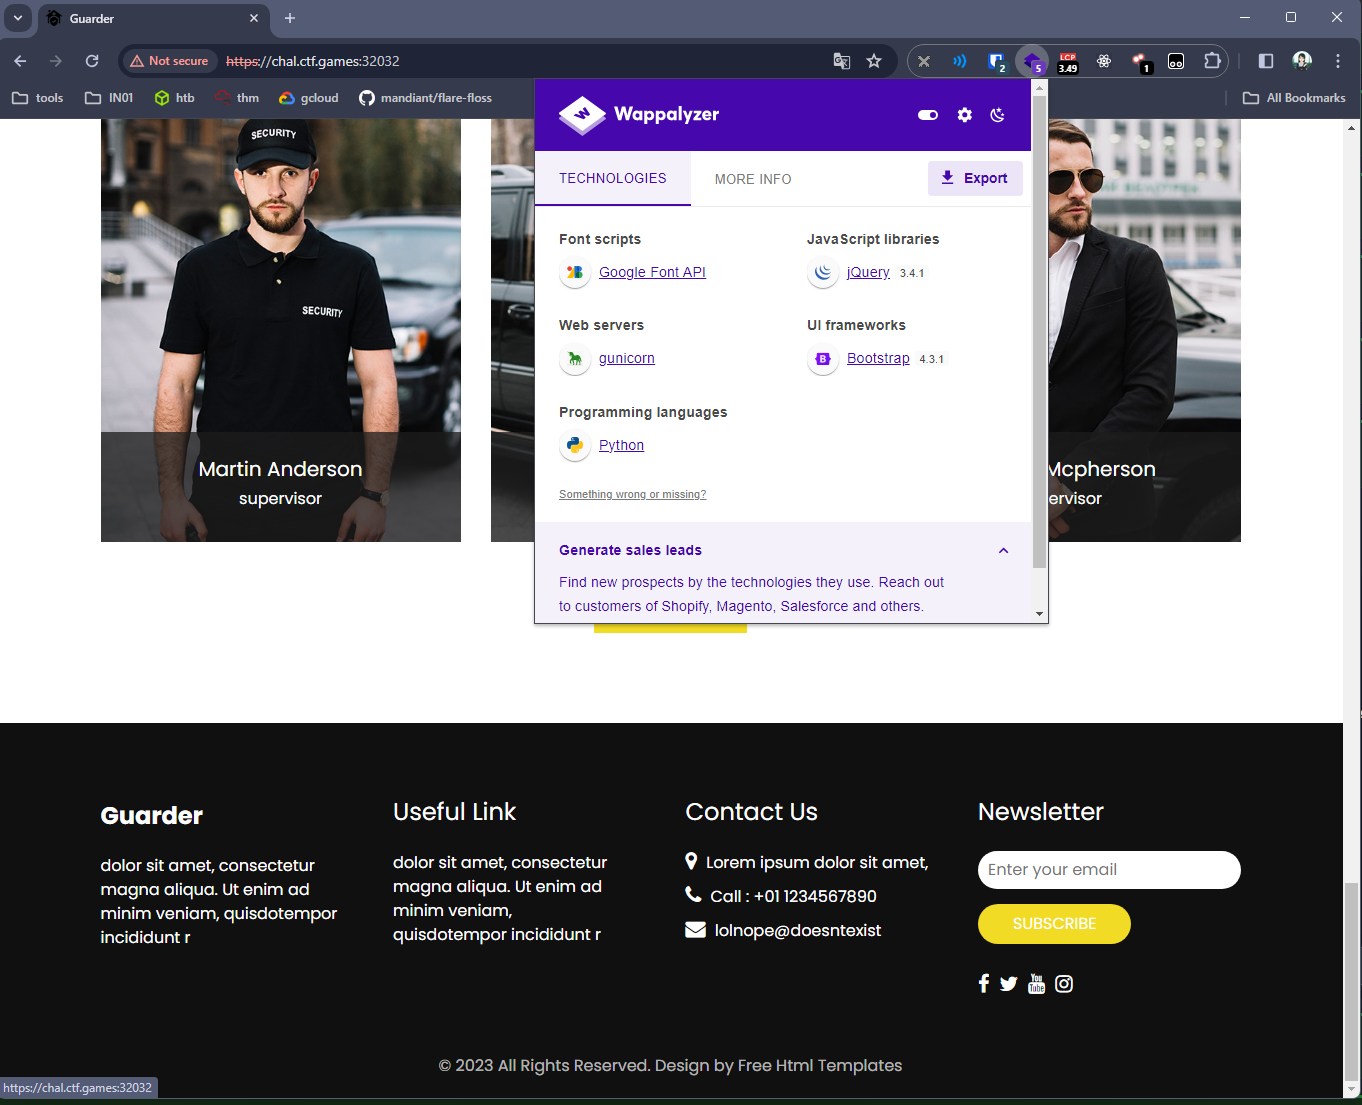Click the Export button
The width and height of the screenshot is (1362, 1105).
pyautogui.click(x=975, y=178)
